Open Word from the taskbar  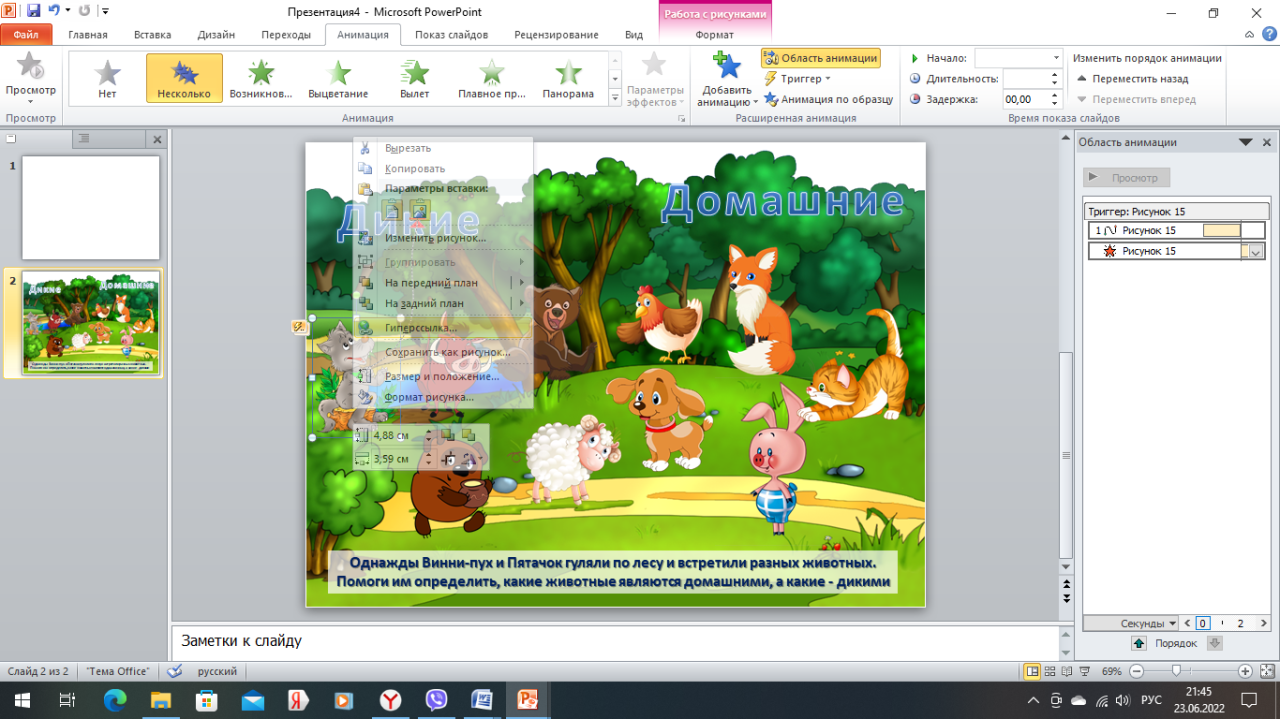click(482, 699)
